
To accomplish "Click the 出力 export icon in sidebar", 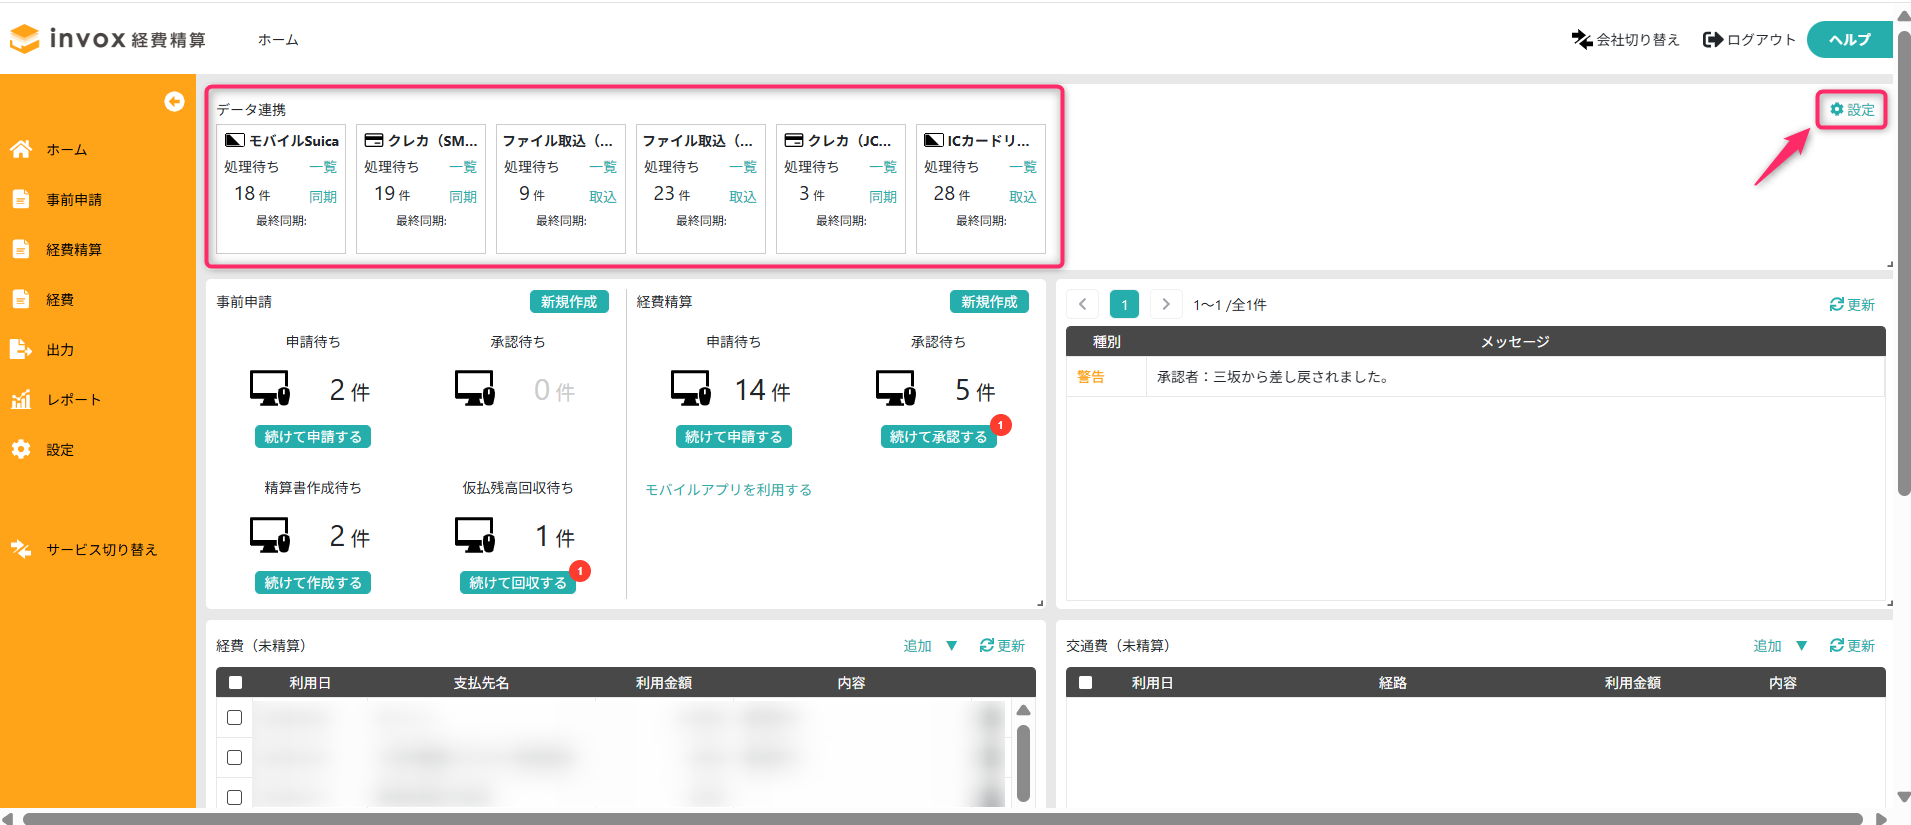I will [x=21, y=349].
